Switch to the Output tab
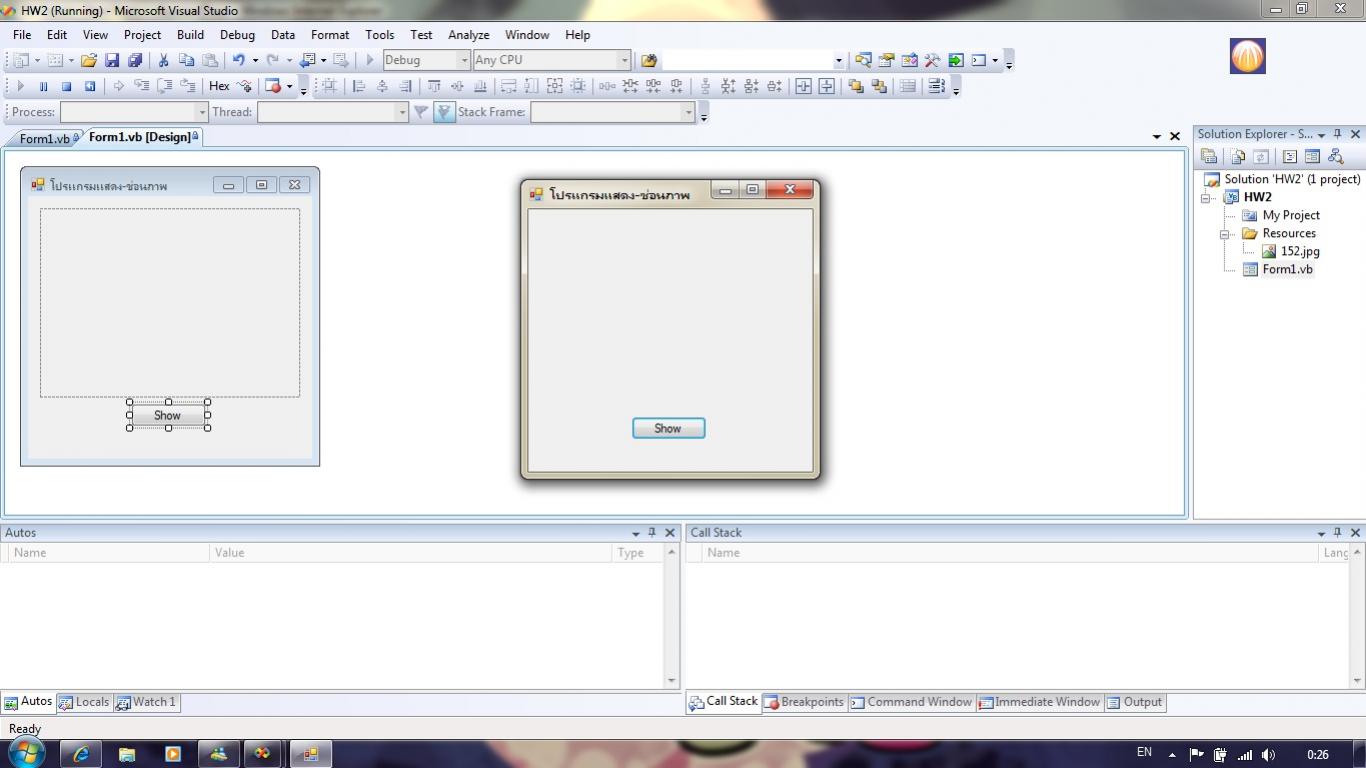This screenshot has width=1366, height=768. (1135, 702)
